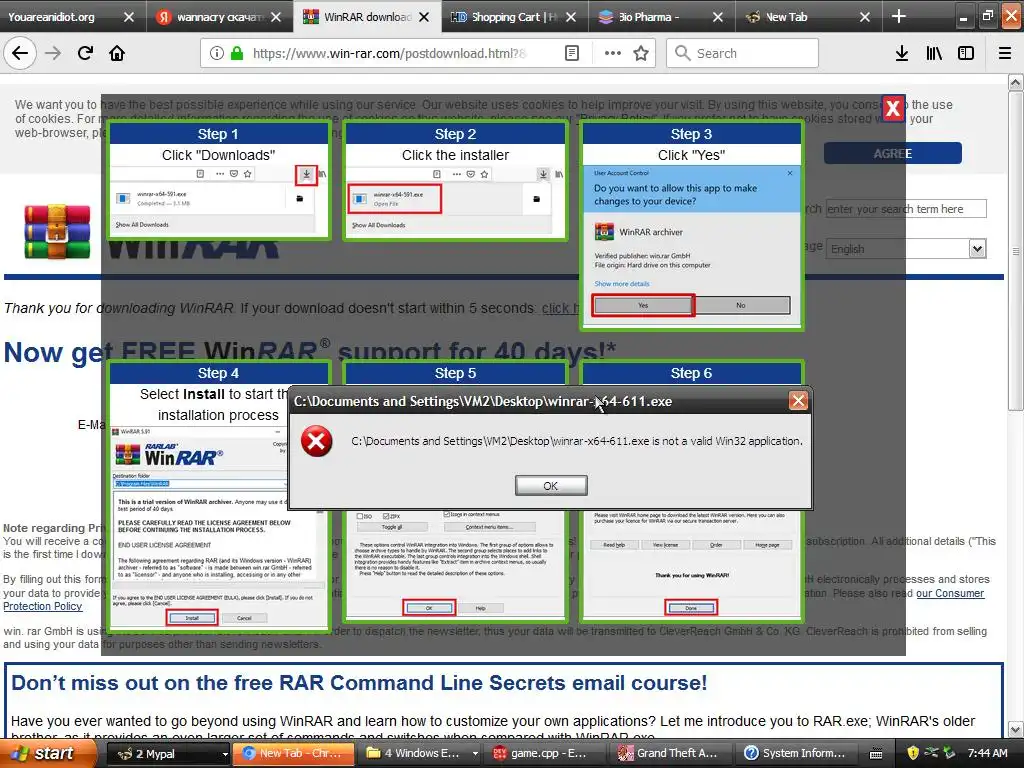Go back with the browser back arrow

tap(20, 53)
